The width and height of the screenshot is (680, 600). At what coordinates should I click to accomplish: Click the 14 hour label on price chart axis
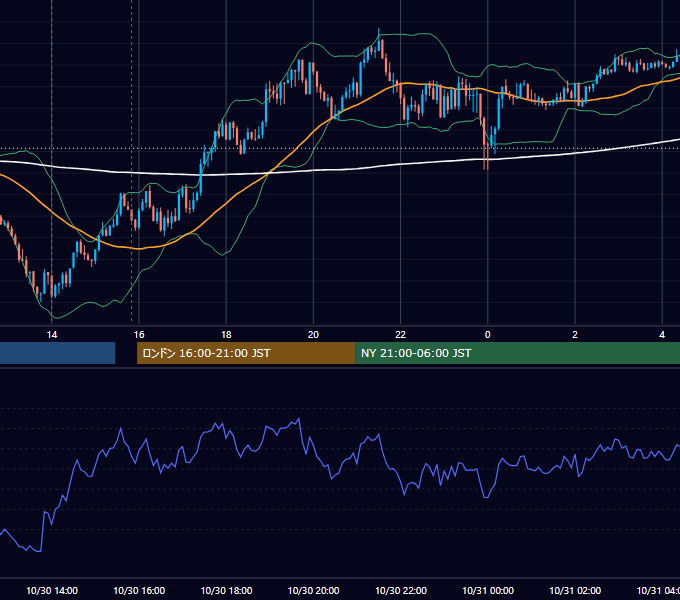coord(52,335)
